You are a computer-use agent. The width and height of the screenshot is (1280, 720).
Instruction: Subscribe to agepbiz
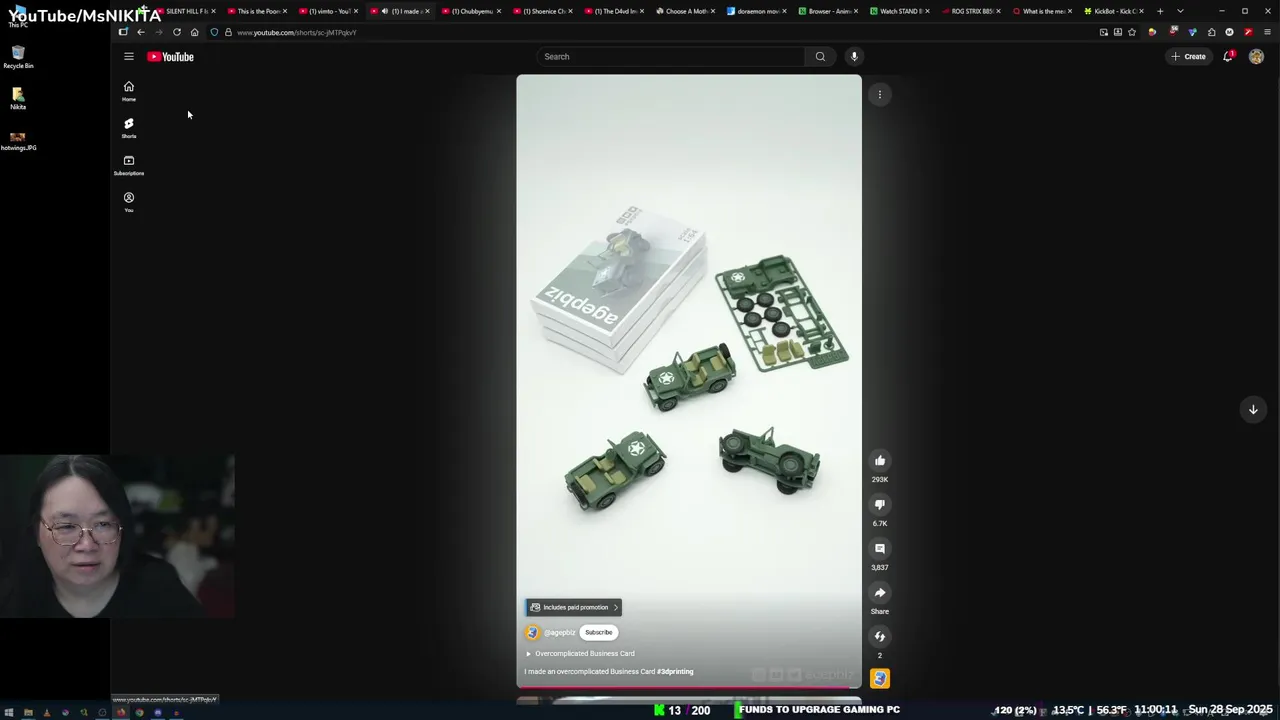[598, 632]
